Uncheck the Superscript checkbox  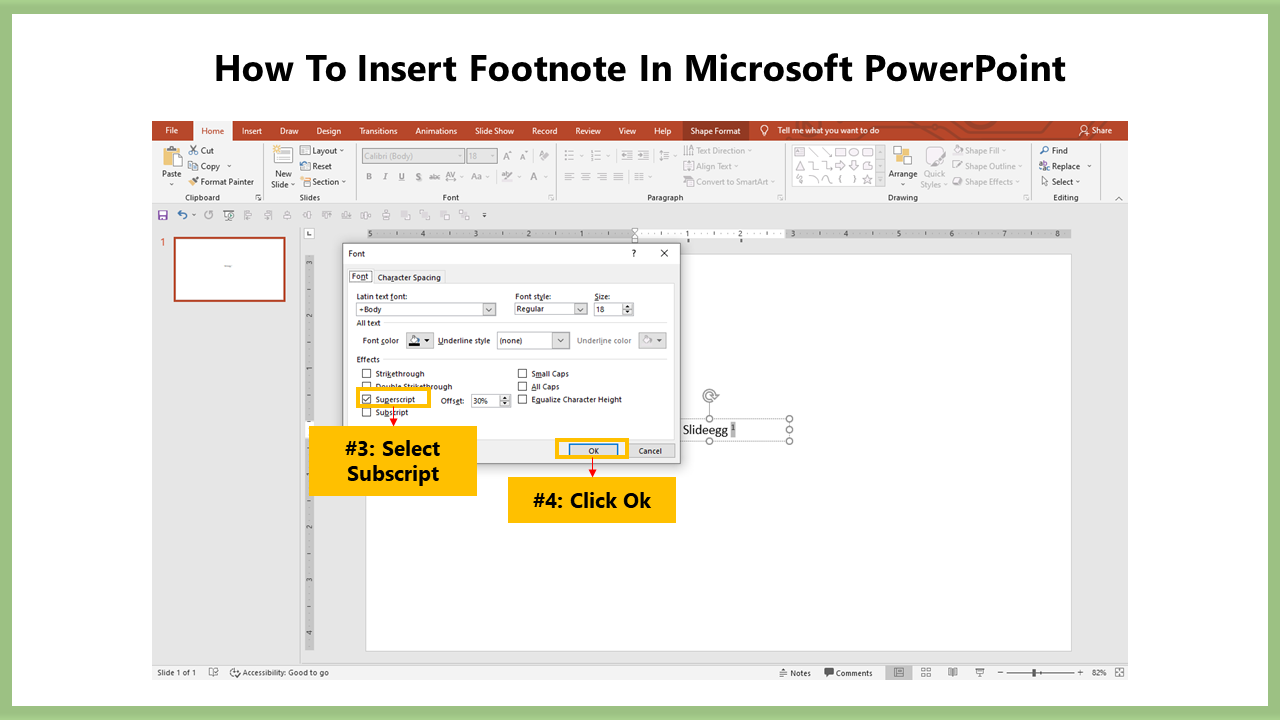[x=367, y=399]
